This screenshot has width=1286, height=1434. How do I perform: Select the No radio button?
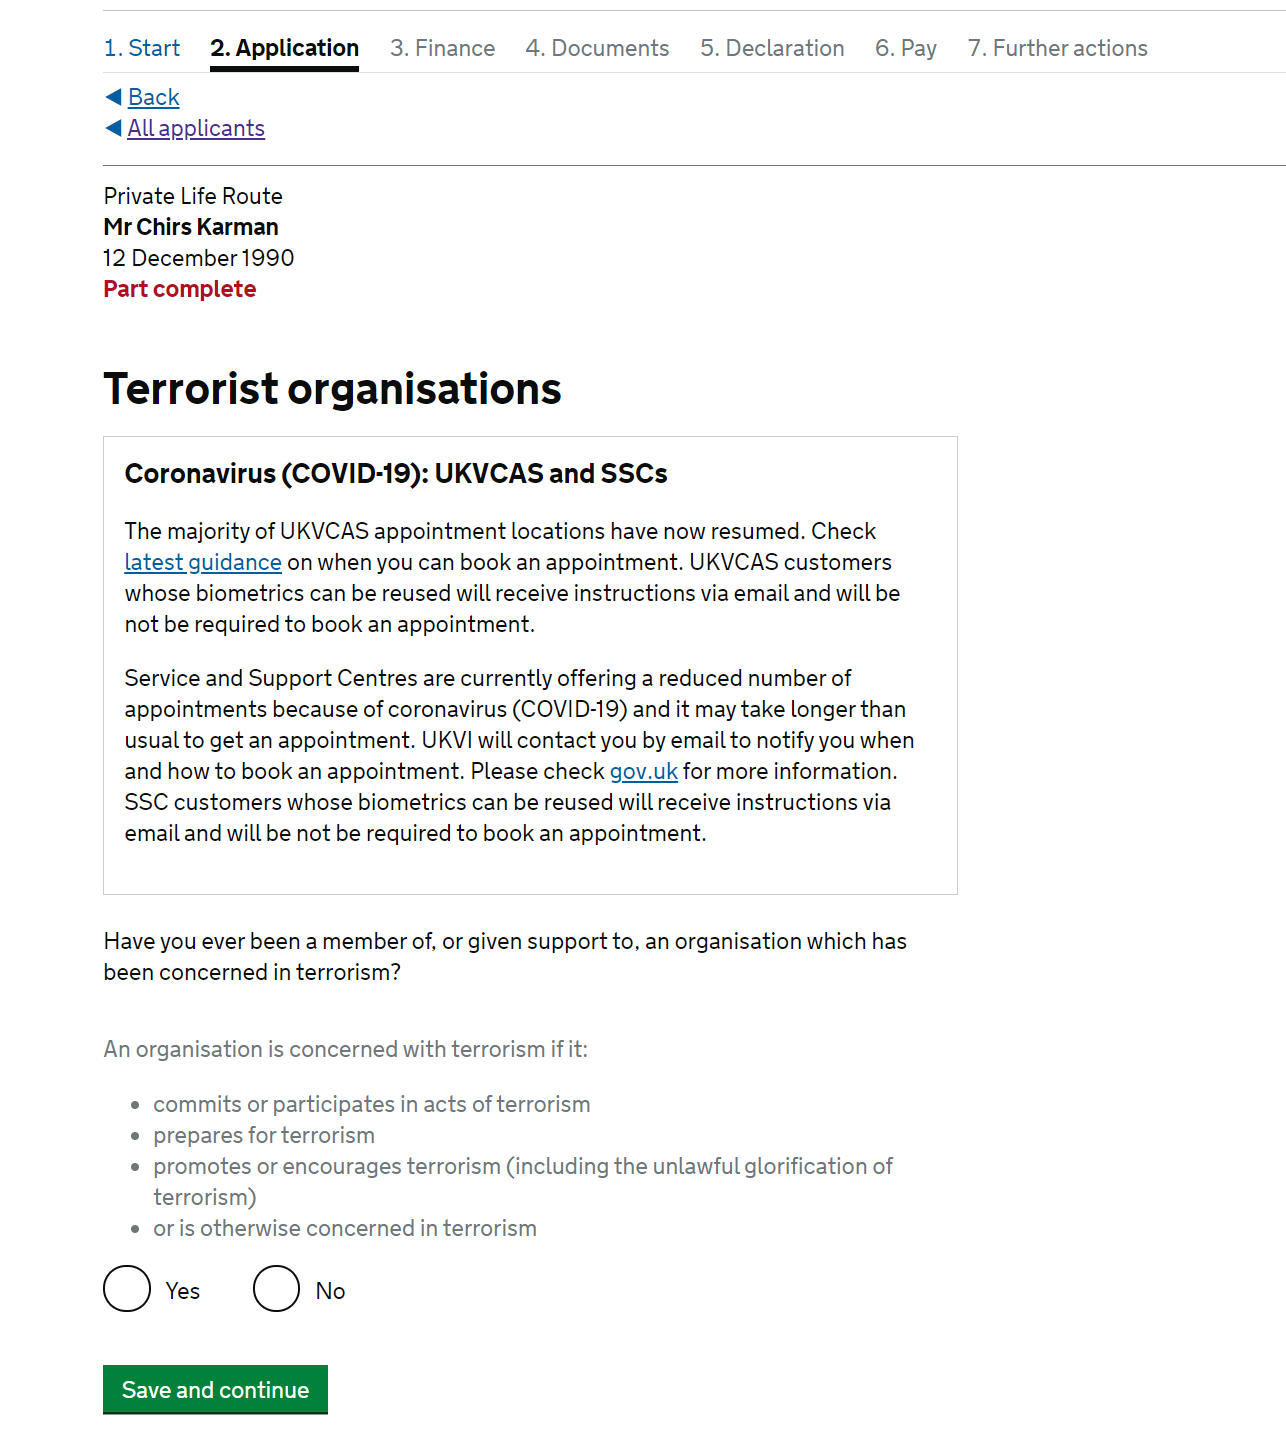tap(276, 1288)
